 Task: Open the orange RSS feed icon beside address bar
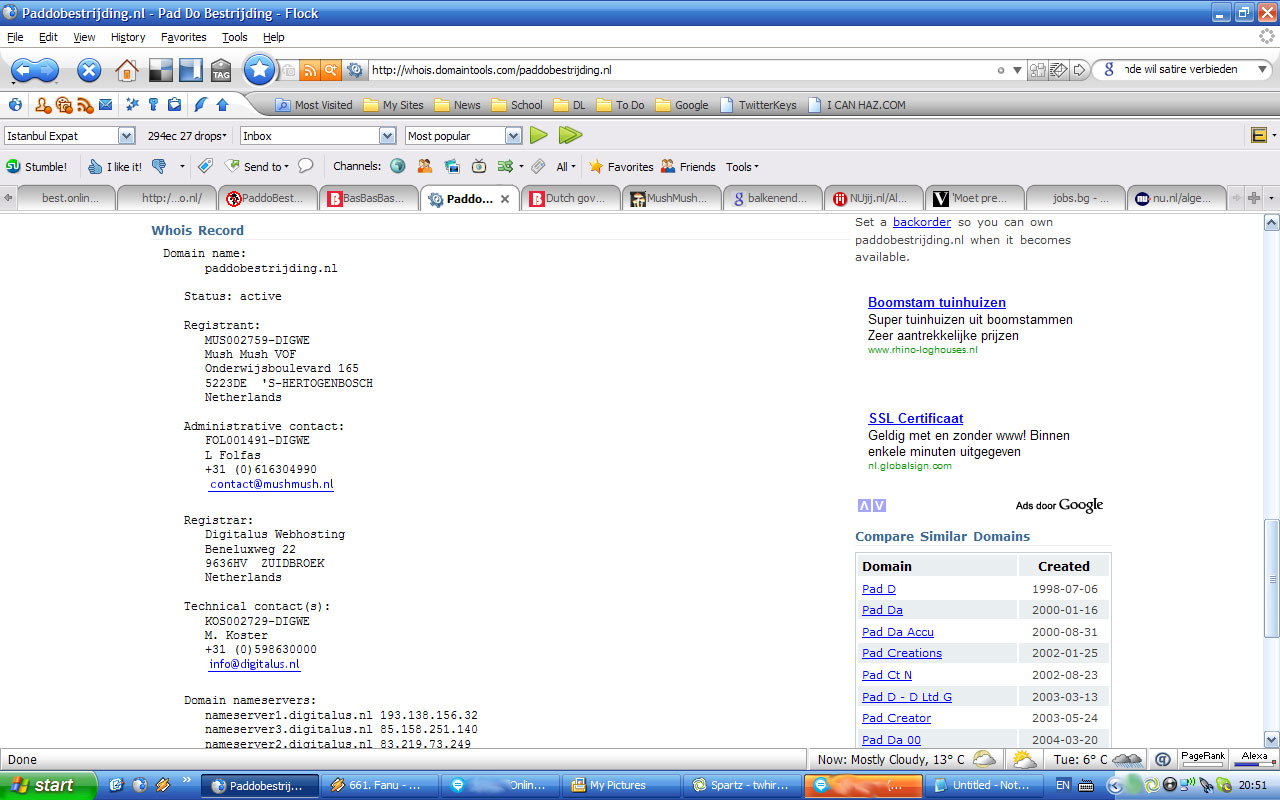[309, 70]
